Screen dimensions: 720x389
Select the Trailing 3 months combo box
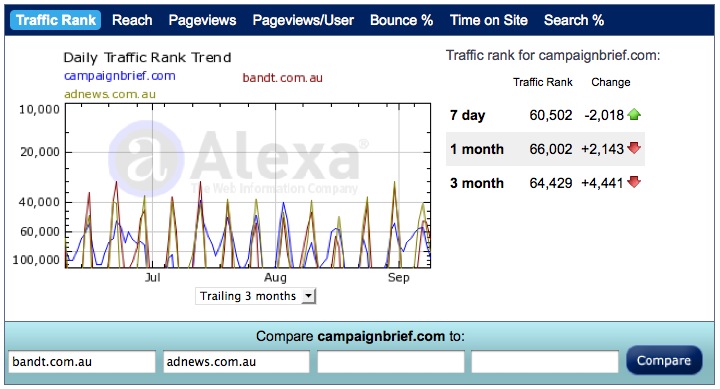(255, 296)
